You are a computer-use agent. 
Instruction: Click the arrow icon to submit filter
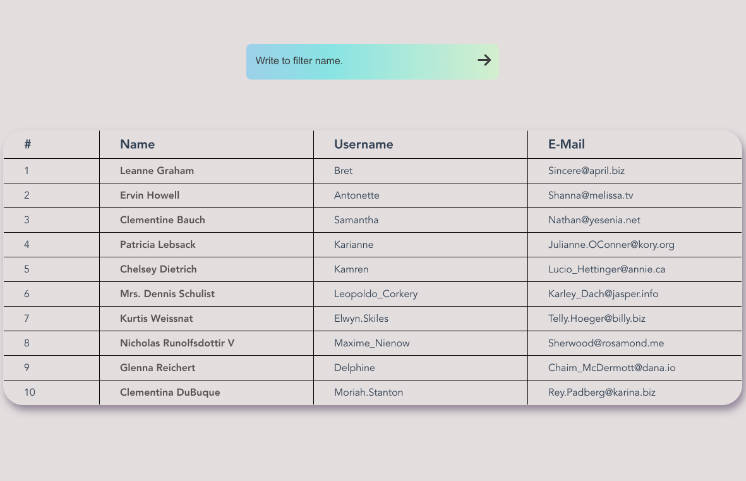point(484,60)
